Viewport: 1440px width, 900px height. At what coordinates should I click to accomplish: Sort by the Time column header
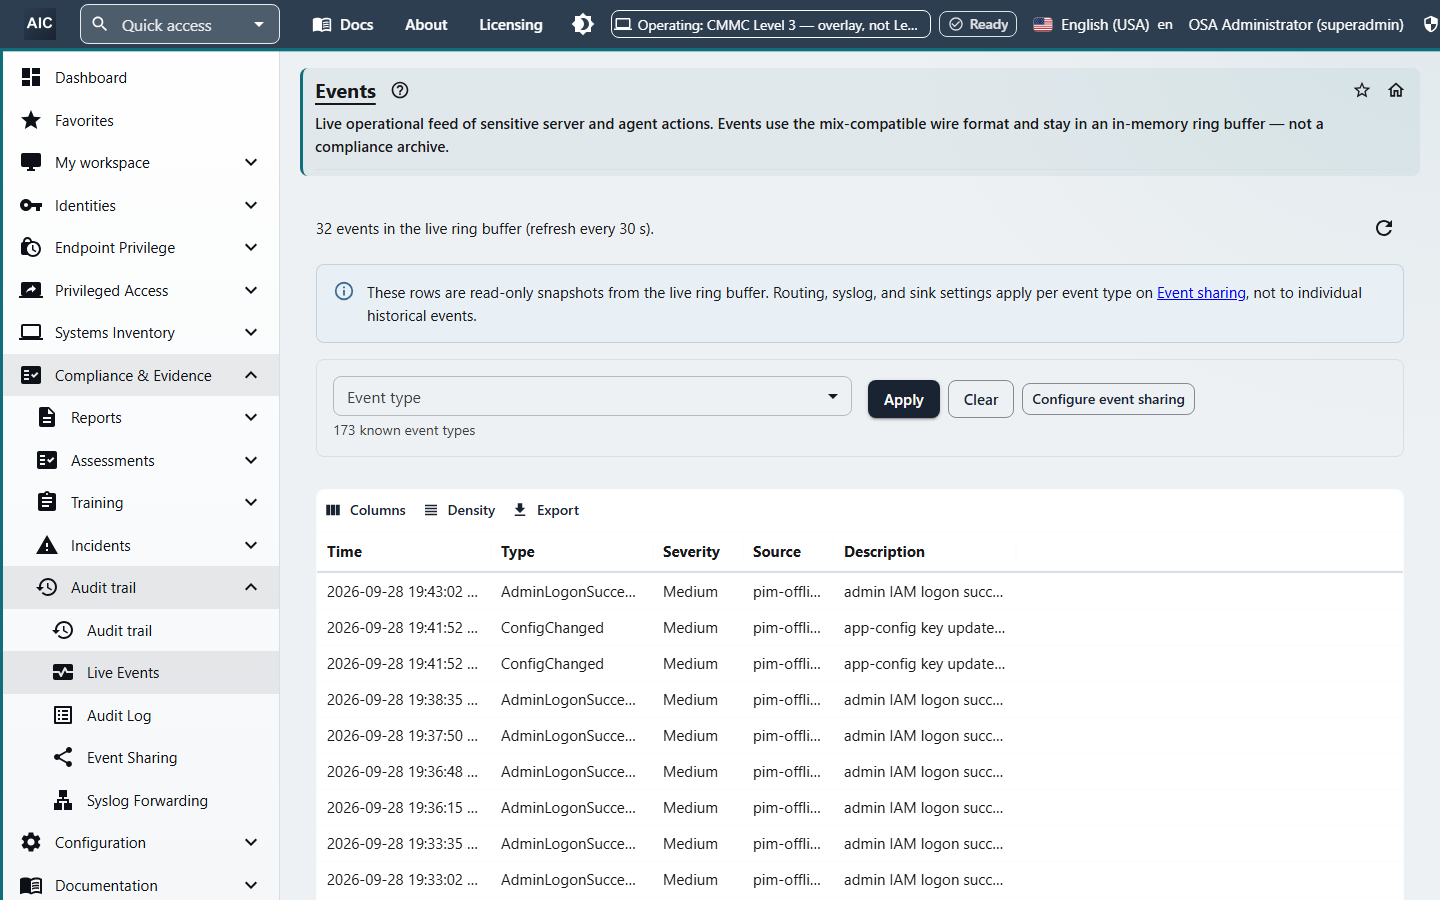[x=345, y=552]
